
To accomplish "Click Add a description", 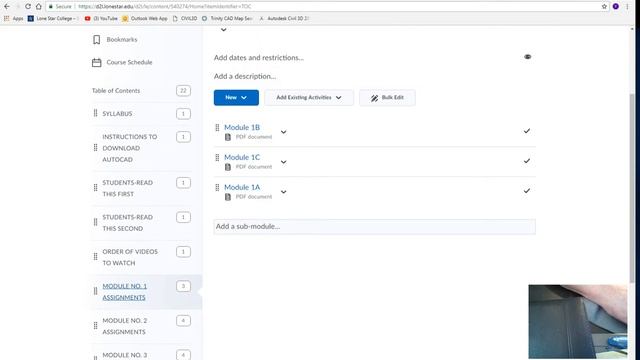I will tap(245, 76).
